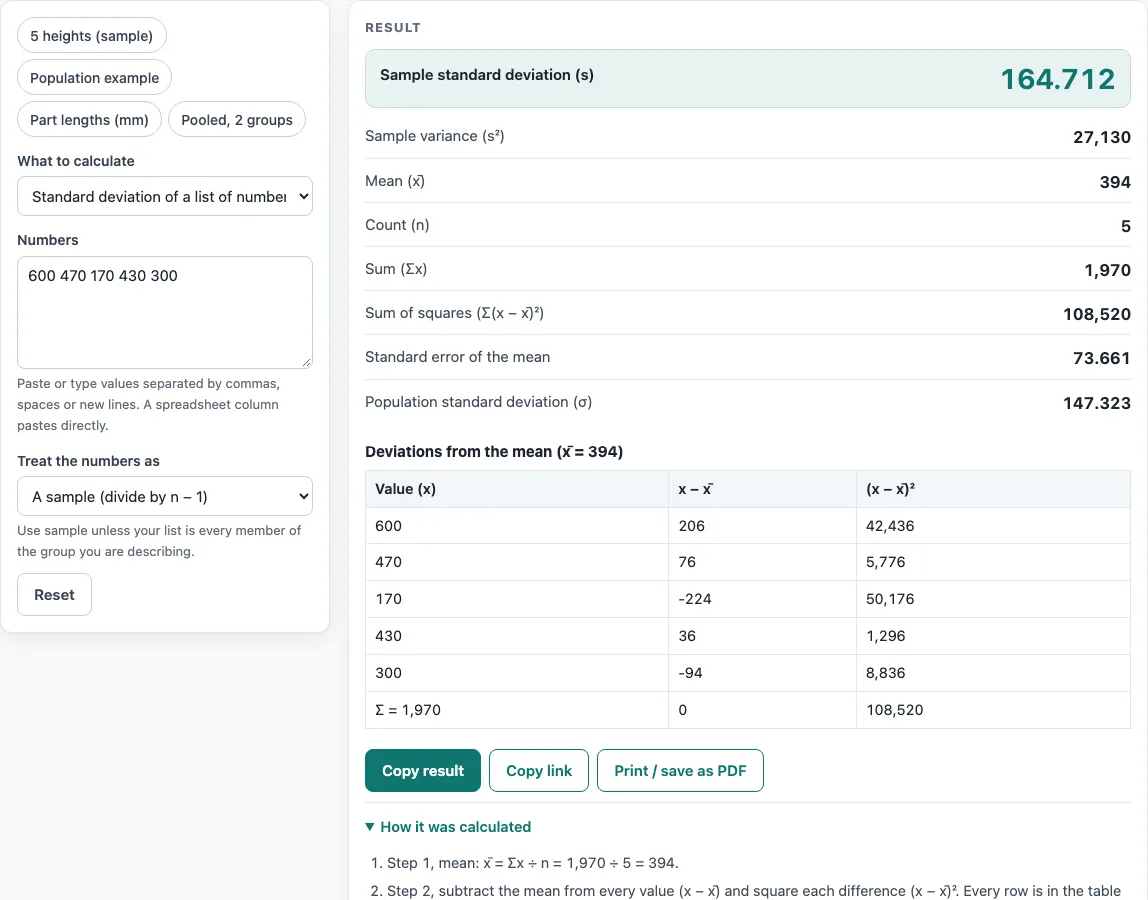Click the deviation cell showing 206
This screenshot has width=1148, height=900.
tap(762, 526)
